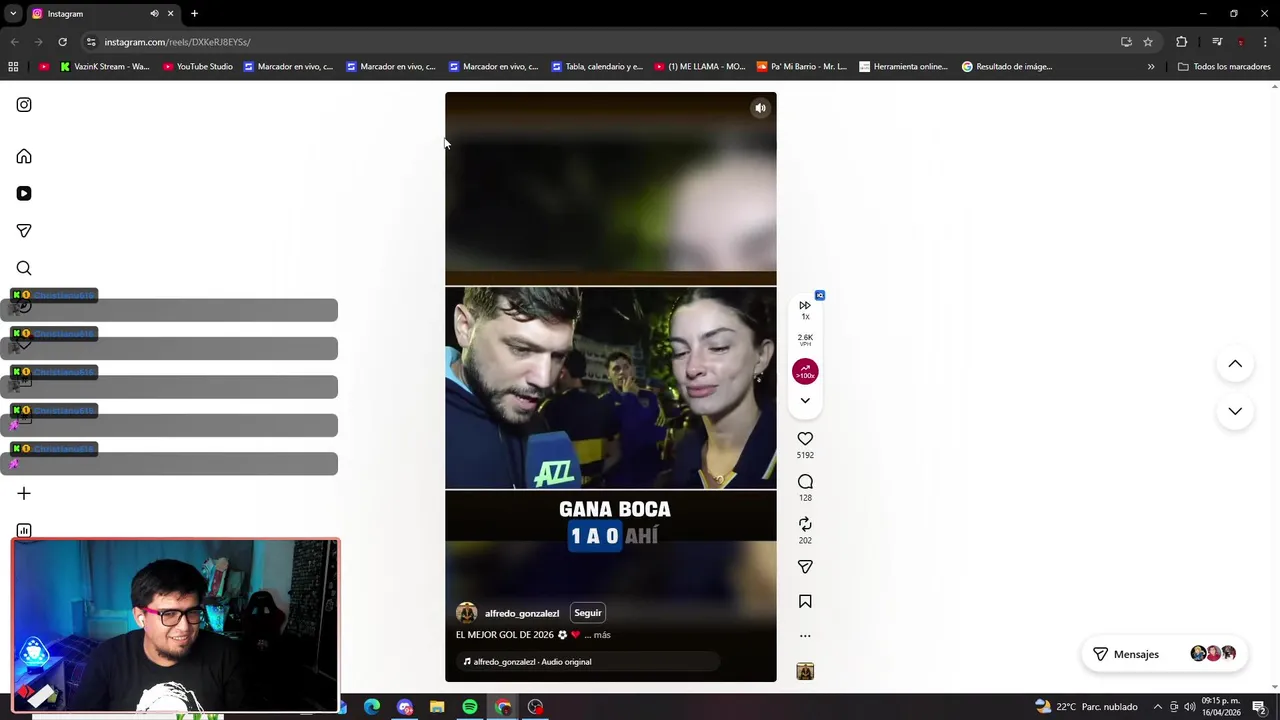This screenshot has width=1280, height=720.
Task: Pause the reel by clicking the video
Action: coord(610,387)
